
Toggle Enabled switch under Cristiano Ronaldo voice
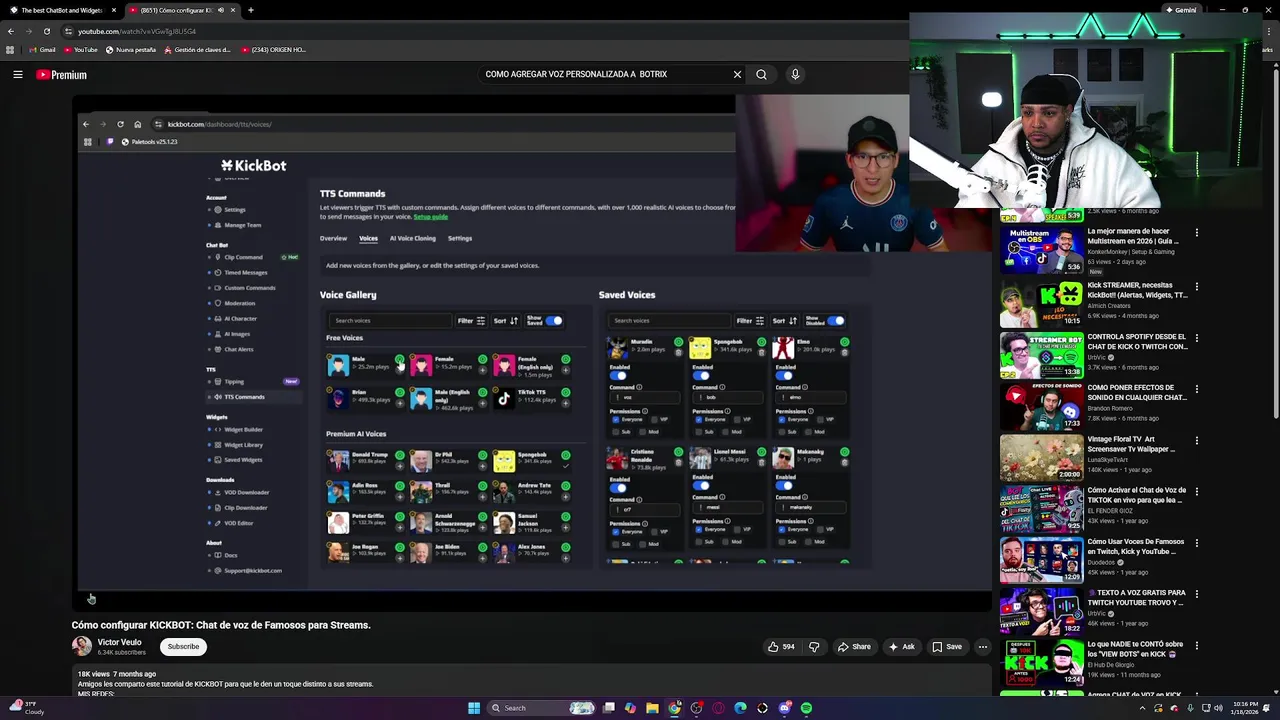point(619,488)
